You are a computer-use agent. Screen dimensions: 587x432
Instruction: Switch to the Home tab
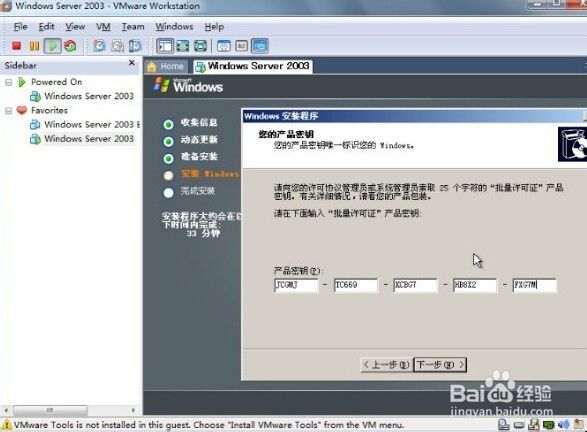pyautogui.click(x=166, y=67)
